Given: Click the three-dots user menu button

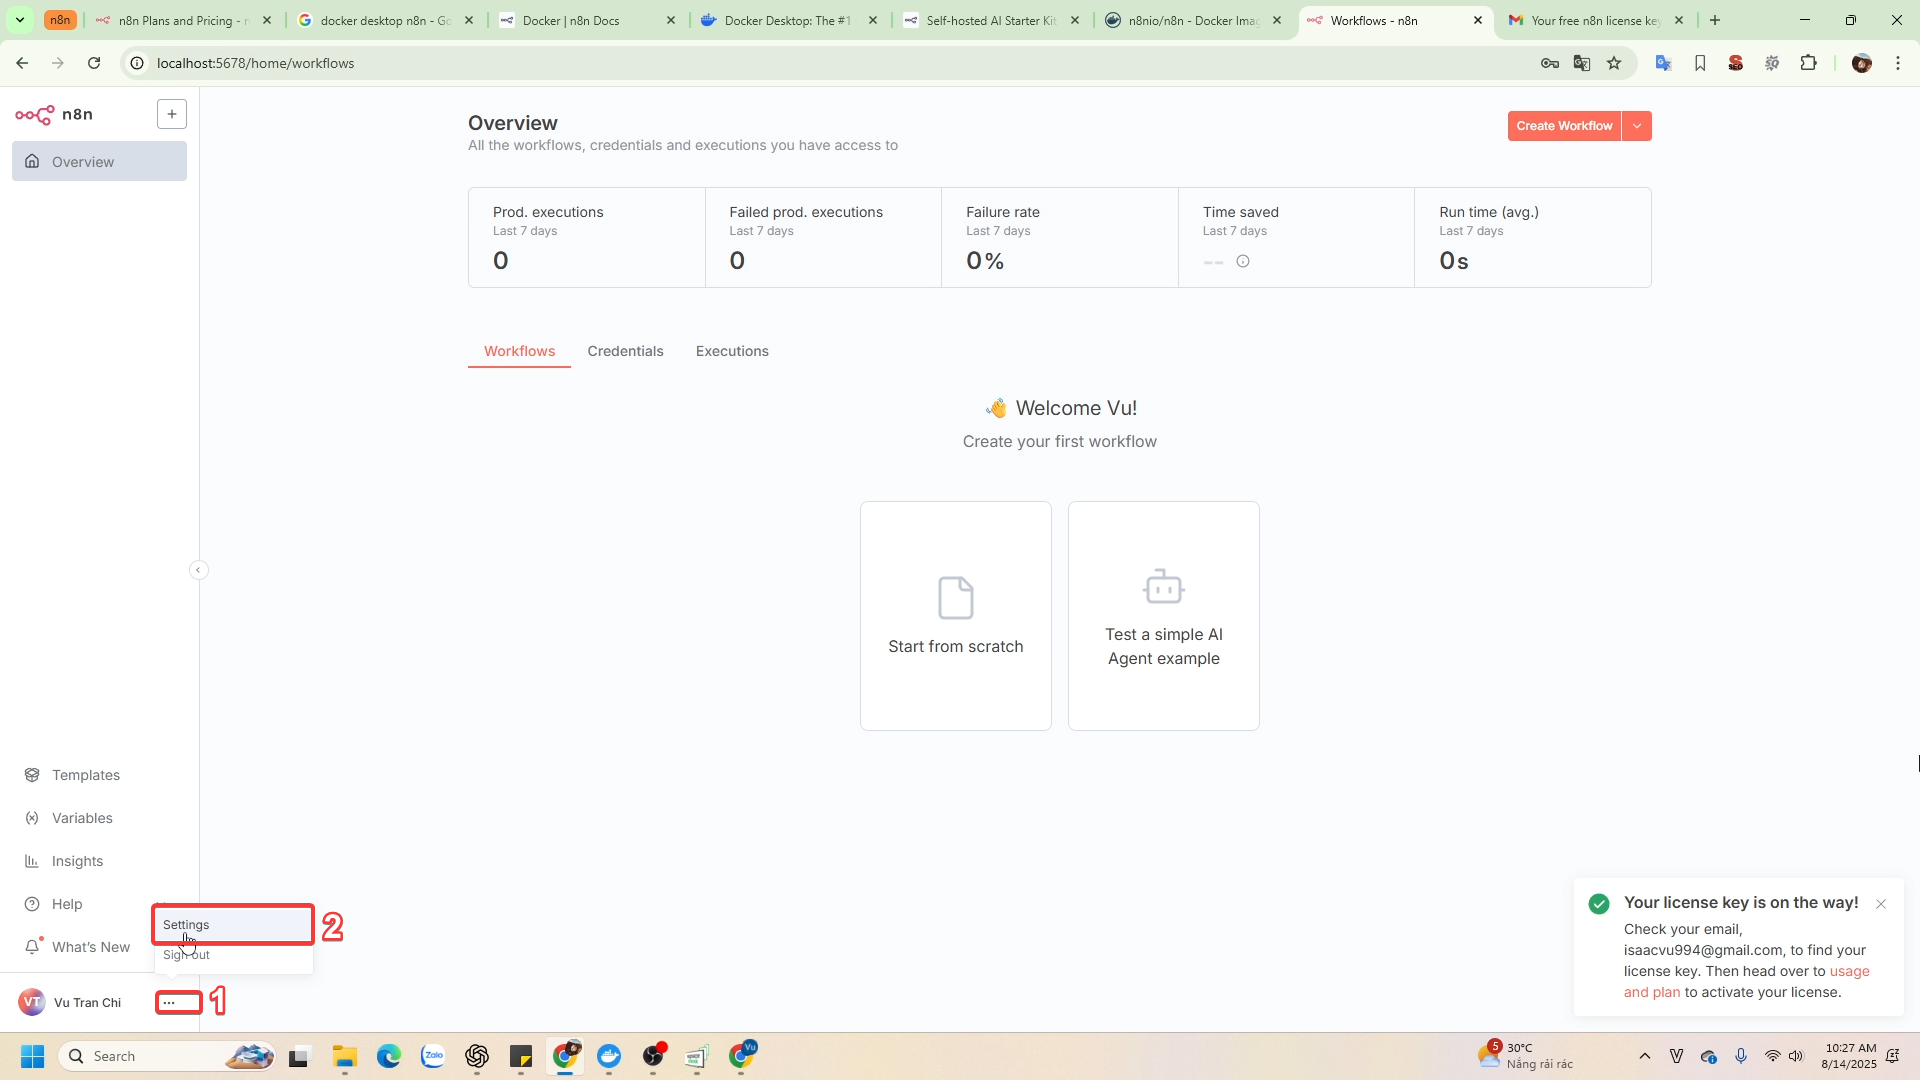Looking at the screenshot, I should (x=169, y=1002).
